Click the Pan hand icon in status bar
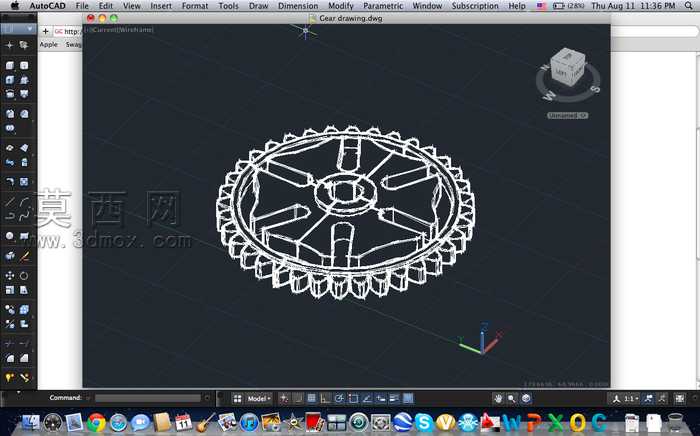 pyautogui.click(x=498, y=399)
